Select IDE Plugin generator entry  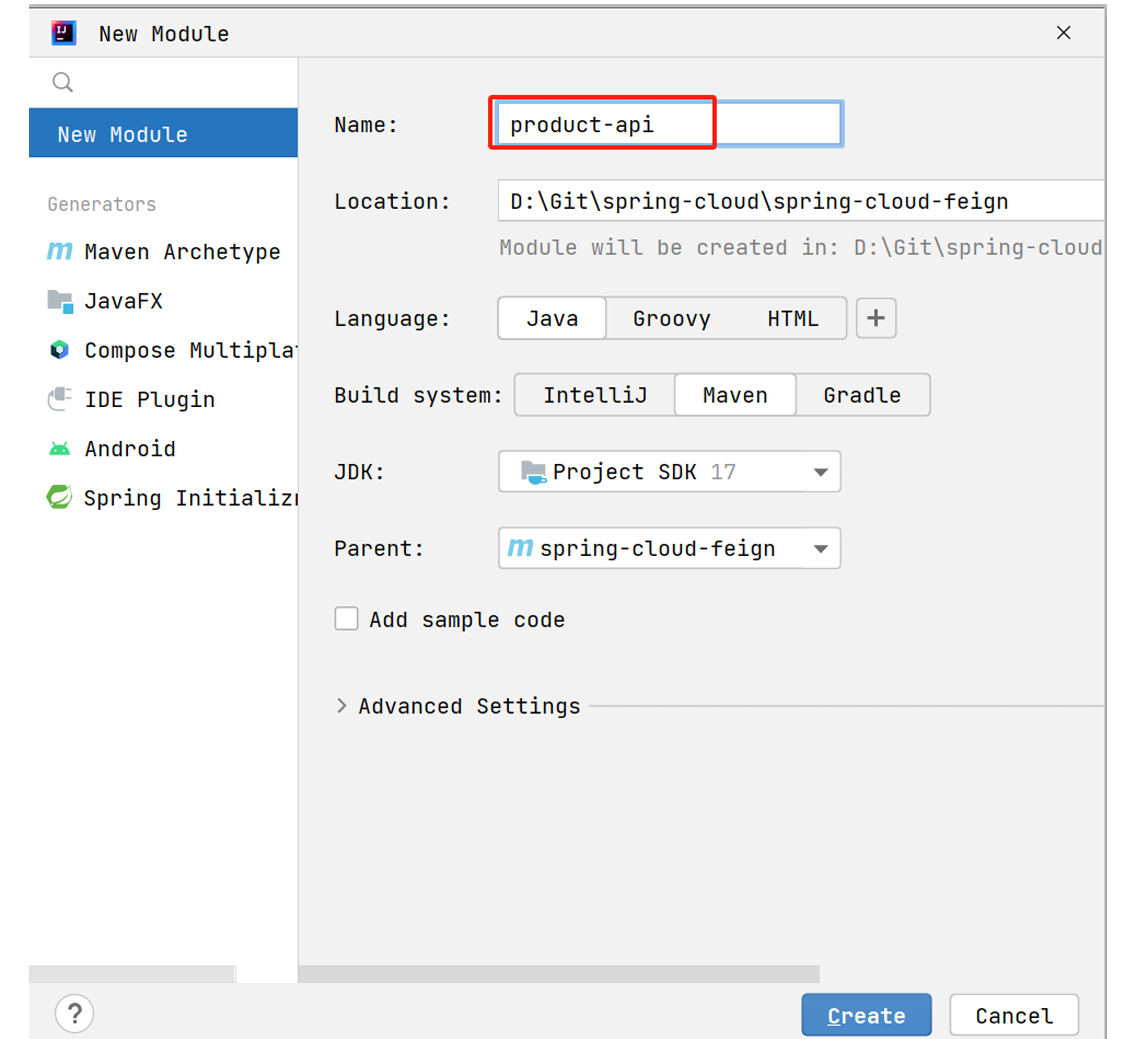164,400
